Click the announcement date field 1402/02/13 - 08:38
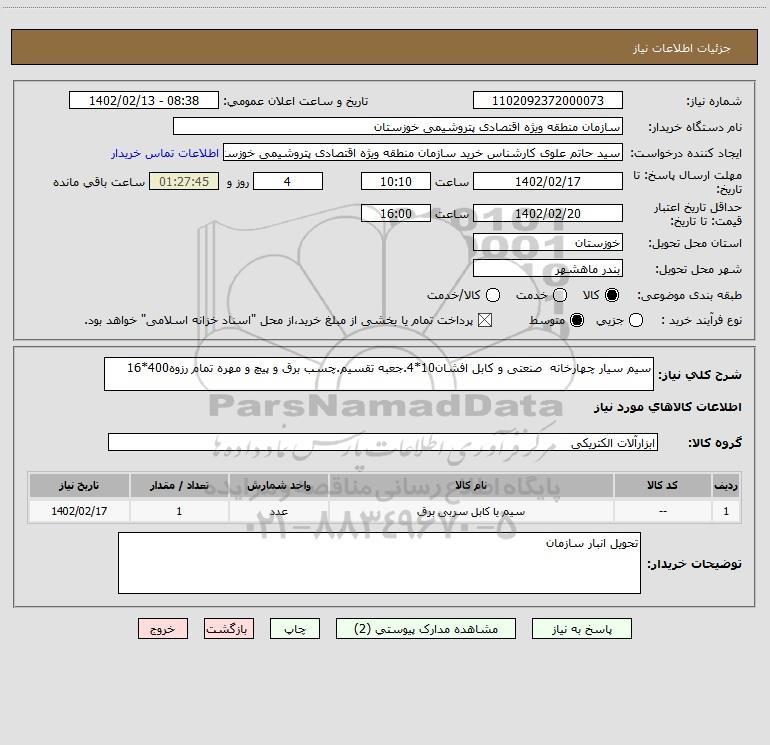Image resolution: width=770 pixels, height=745 pixels. [x=143, y=100]
